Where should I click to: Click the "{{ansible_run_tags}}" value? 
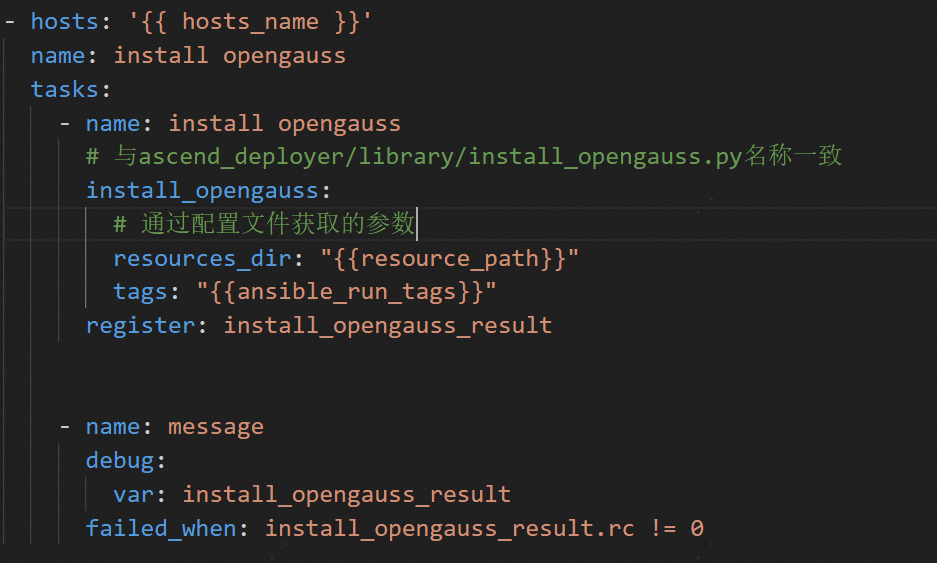(x=347, y=291)
